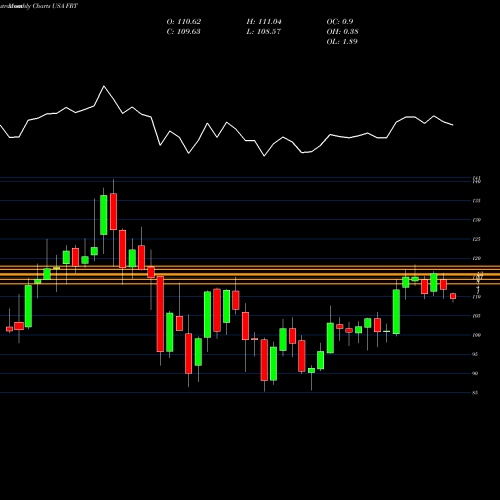Click the 130 price axis label
Viewport: 500px width, 500px height.
[x=476, y=220]
